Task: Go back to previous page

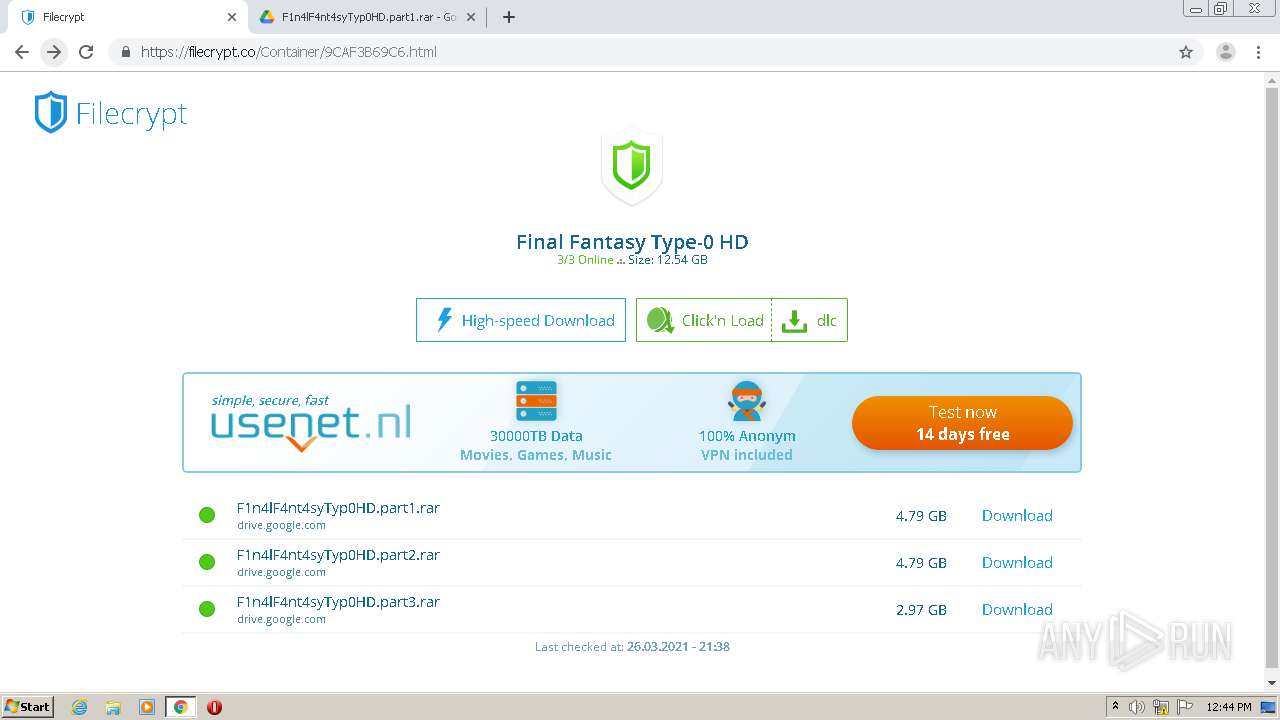Action: [22, 52]
